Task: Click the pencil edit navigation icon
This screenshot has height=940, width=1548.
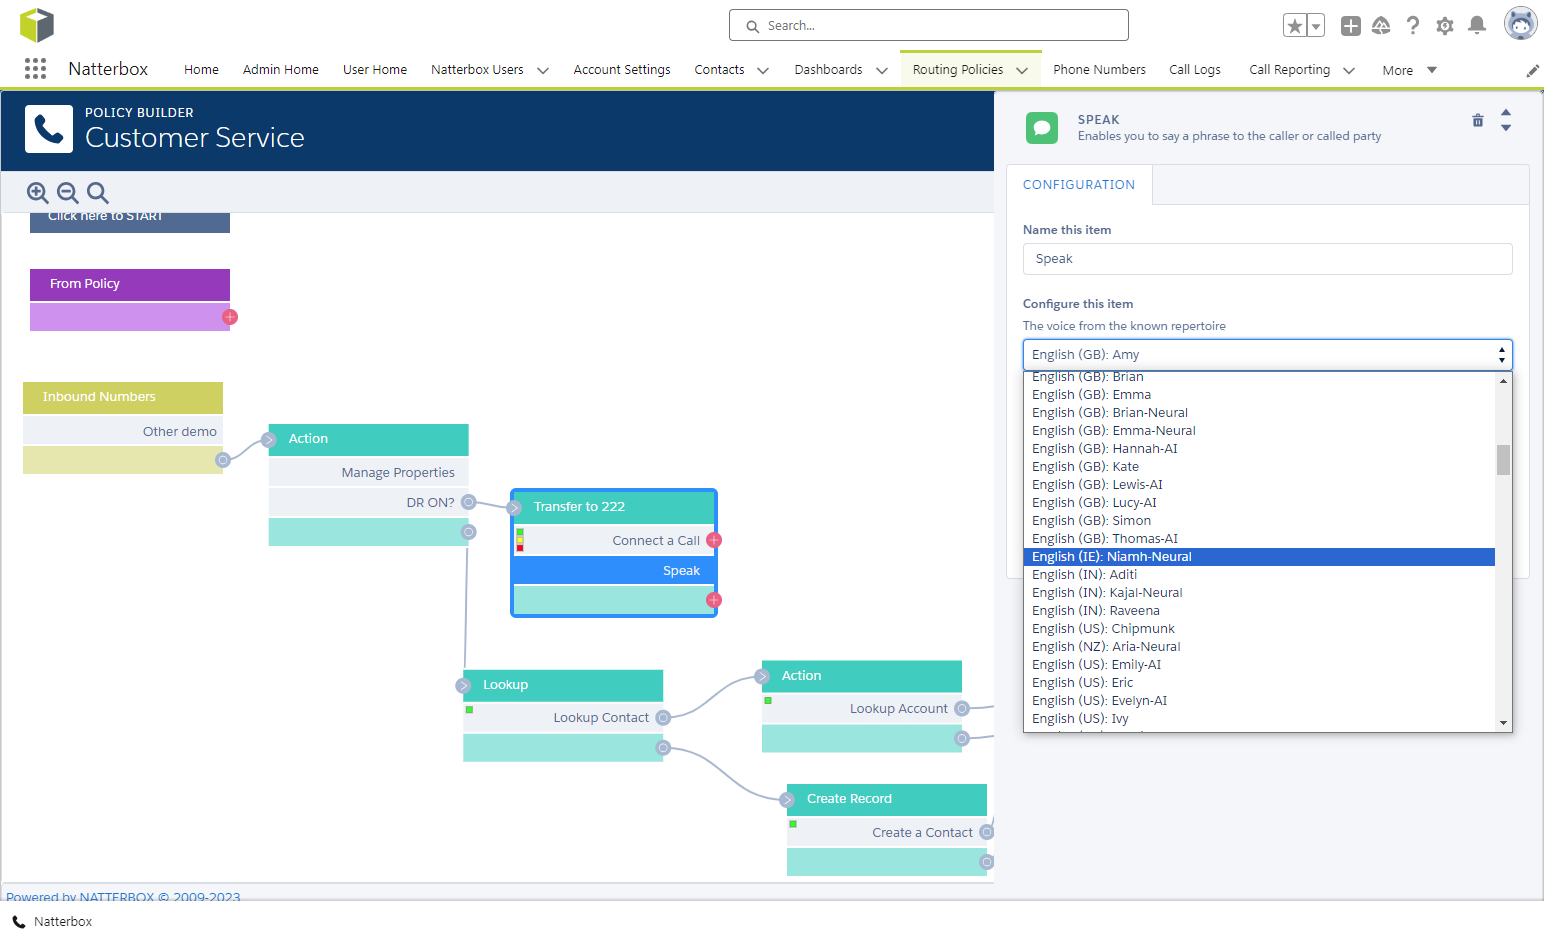Action: pyautogui.click(x=1532, y=71)
